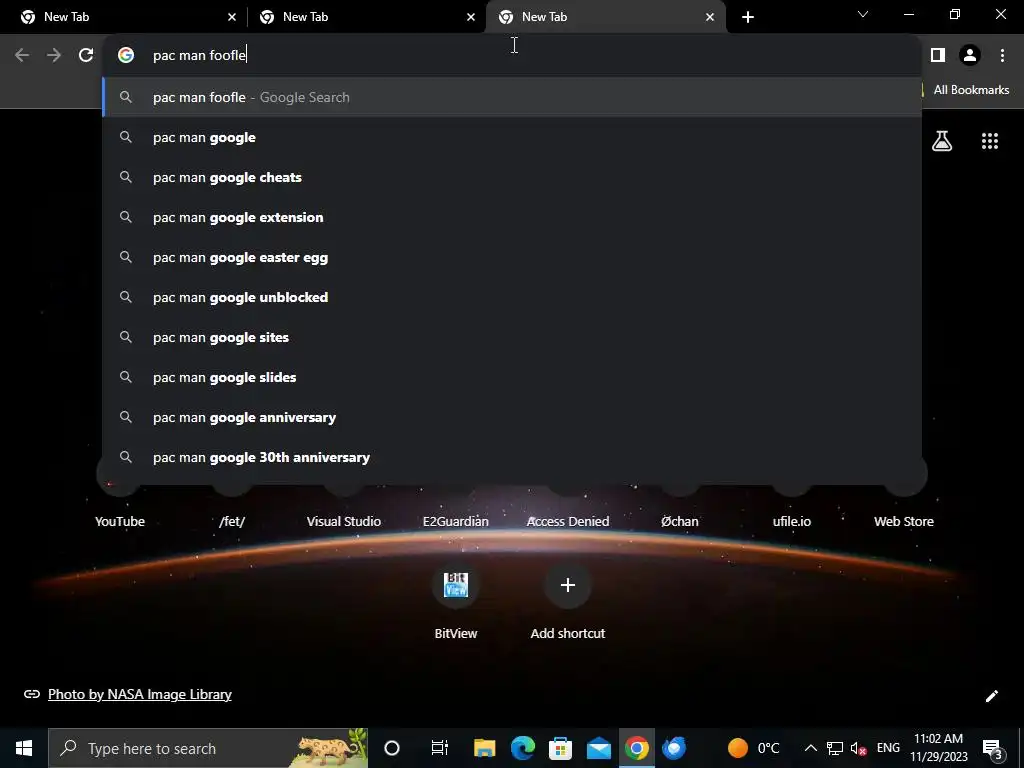Click the Chrome icon in the taskbar

[x=636, y=748]
